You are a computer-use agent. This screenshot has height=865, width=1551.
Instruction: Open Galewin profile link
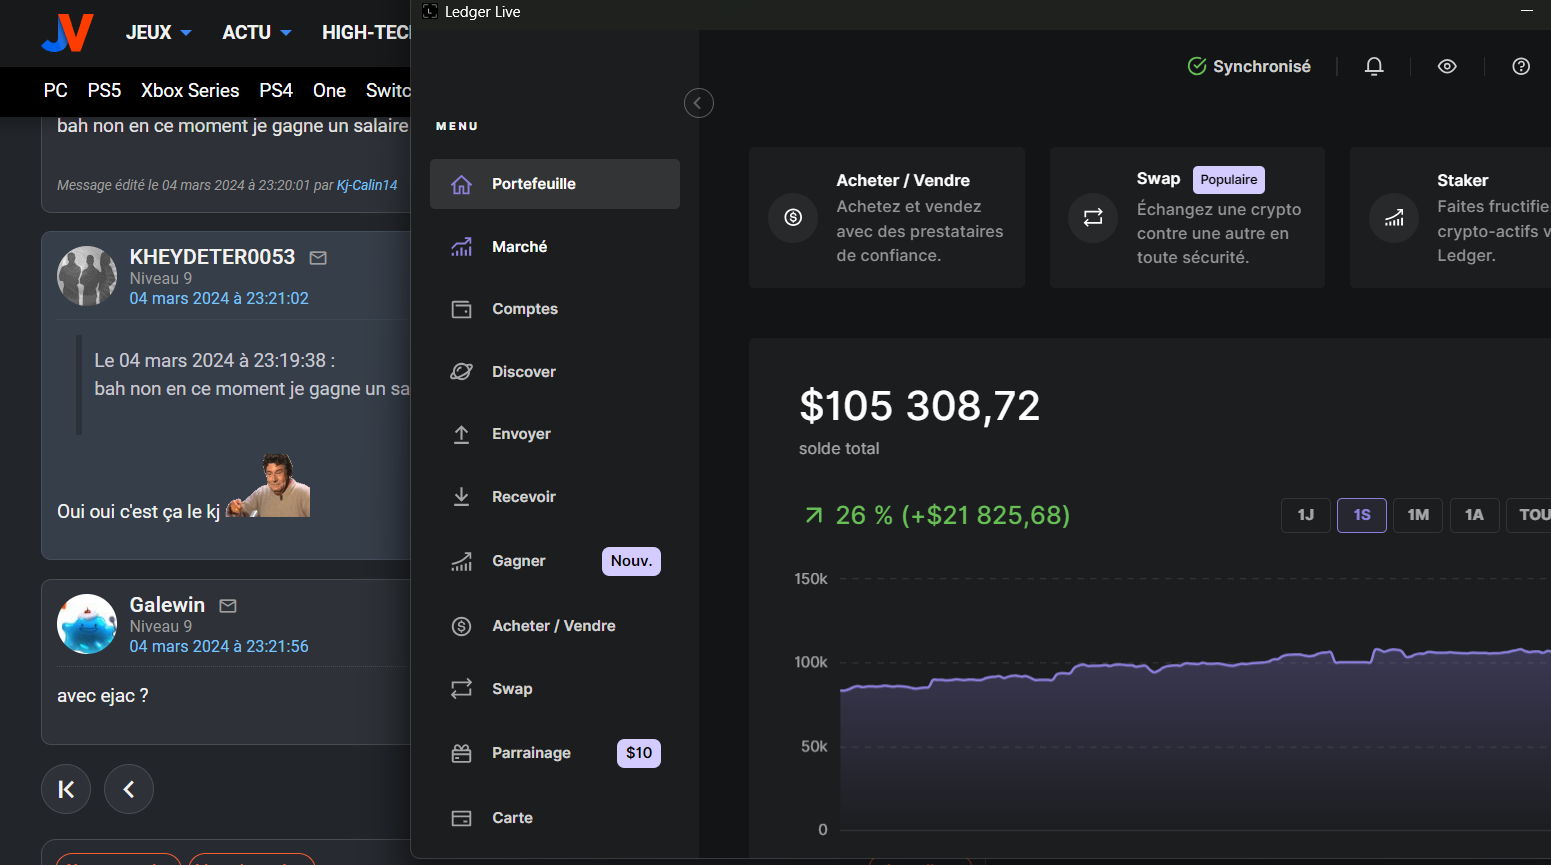(167, 605)
